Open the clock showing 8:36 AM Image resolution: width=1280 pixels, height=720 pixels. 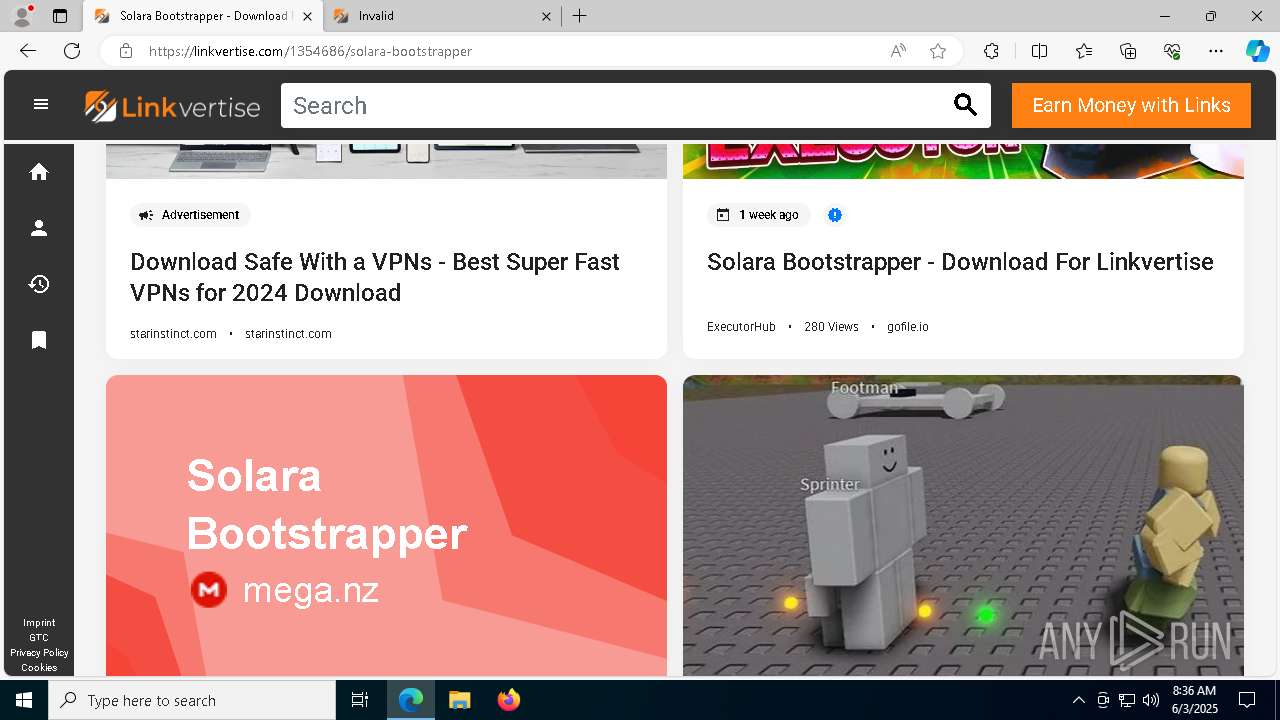1194,700
